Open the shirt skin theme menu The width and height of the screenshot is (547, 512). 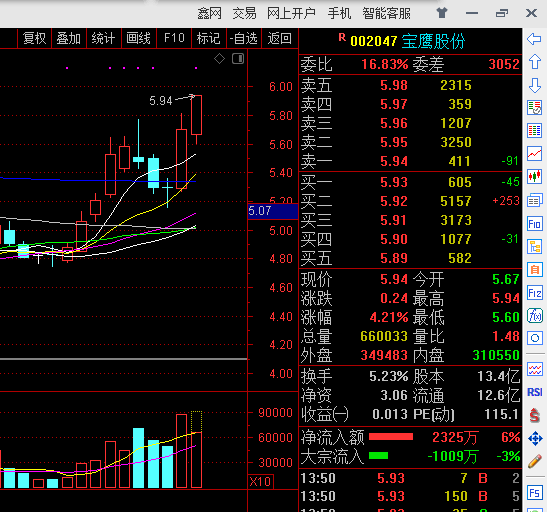pyautogui.click(x=442, y=13)
